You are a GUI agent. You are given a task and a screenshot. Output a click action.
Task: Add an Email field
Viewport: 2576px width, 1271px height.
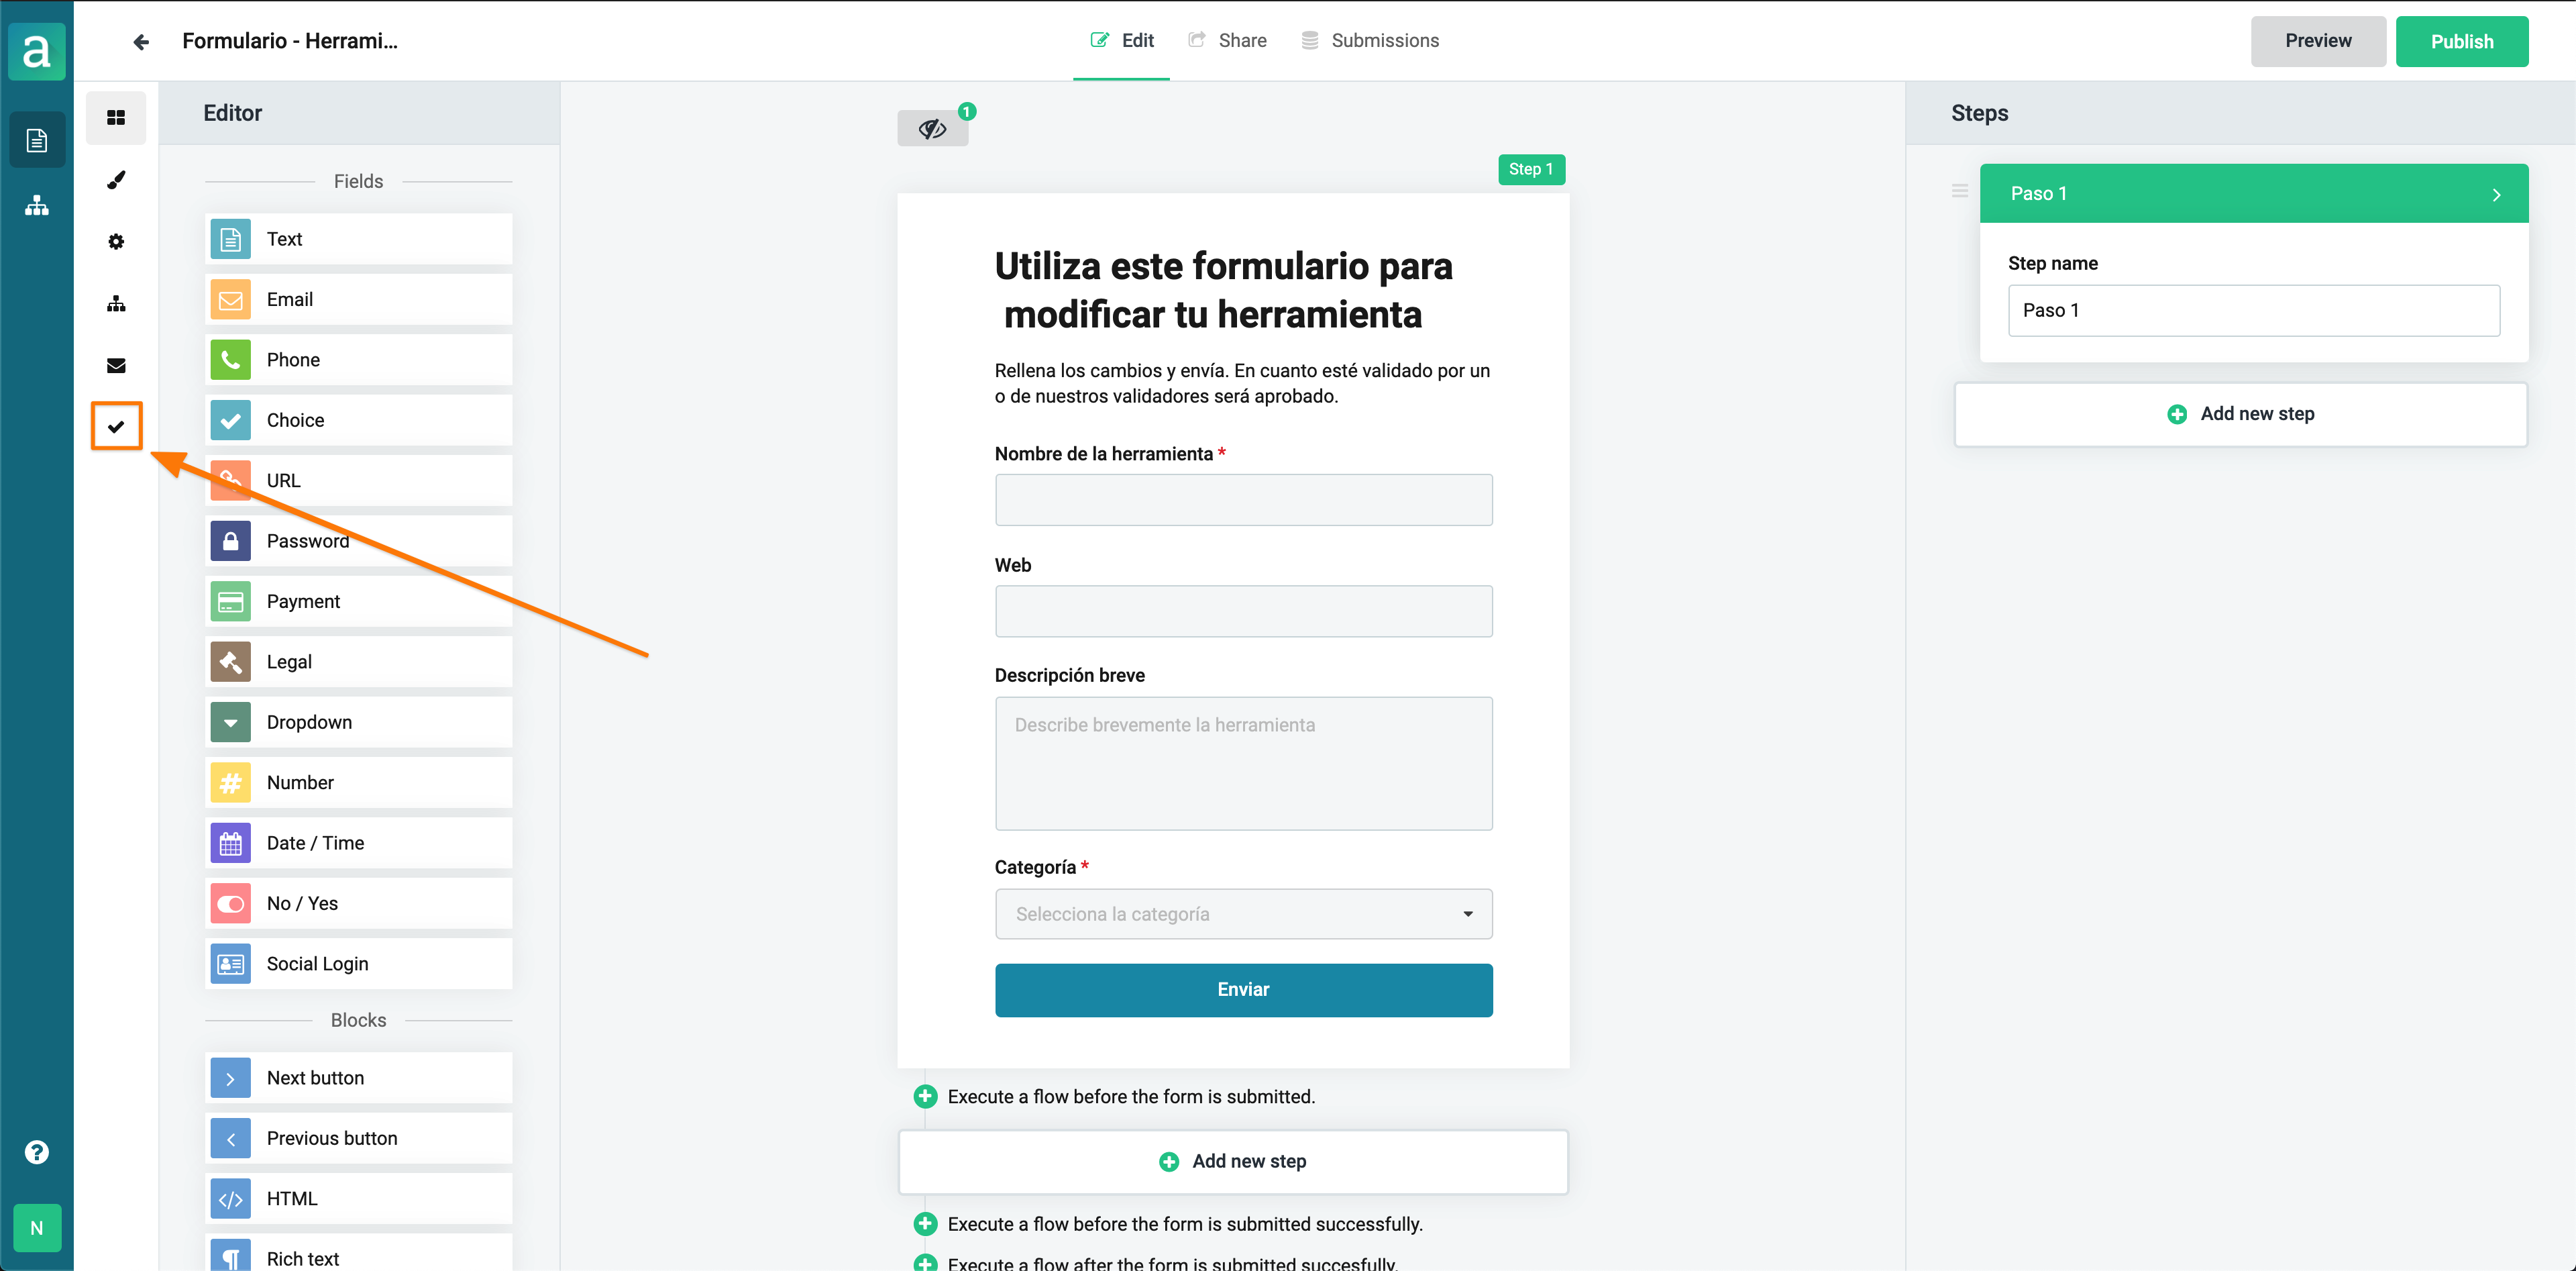click(358, 299)
